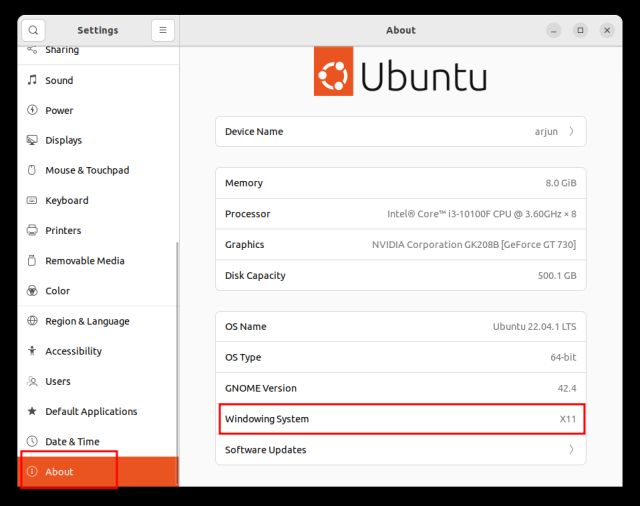640x506 pixels.
Task: Click the Memory row label
Action: pyautogui.click(x=244, y=183)
